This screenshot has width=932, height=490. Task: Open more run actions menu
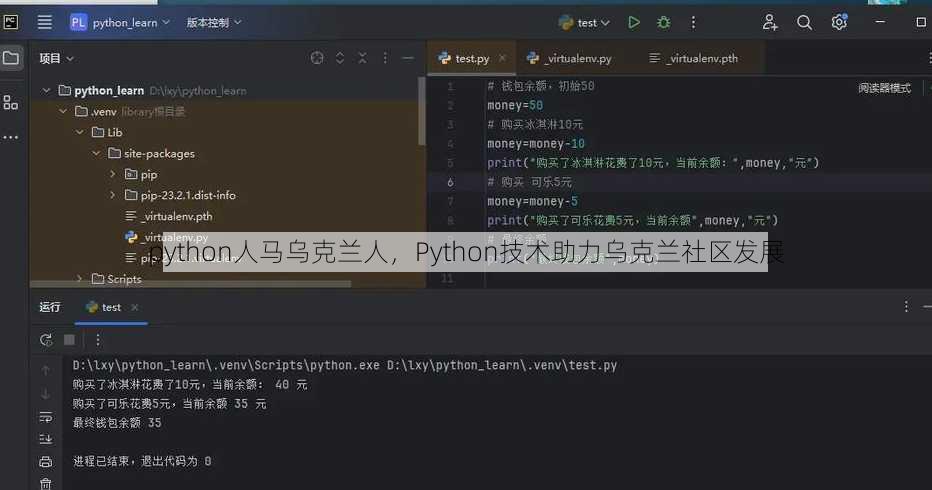693,23
